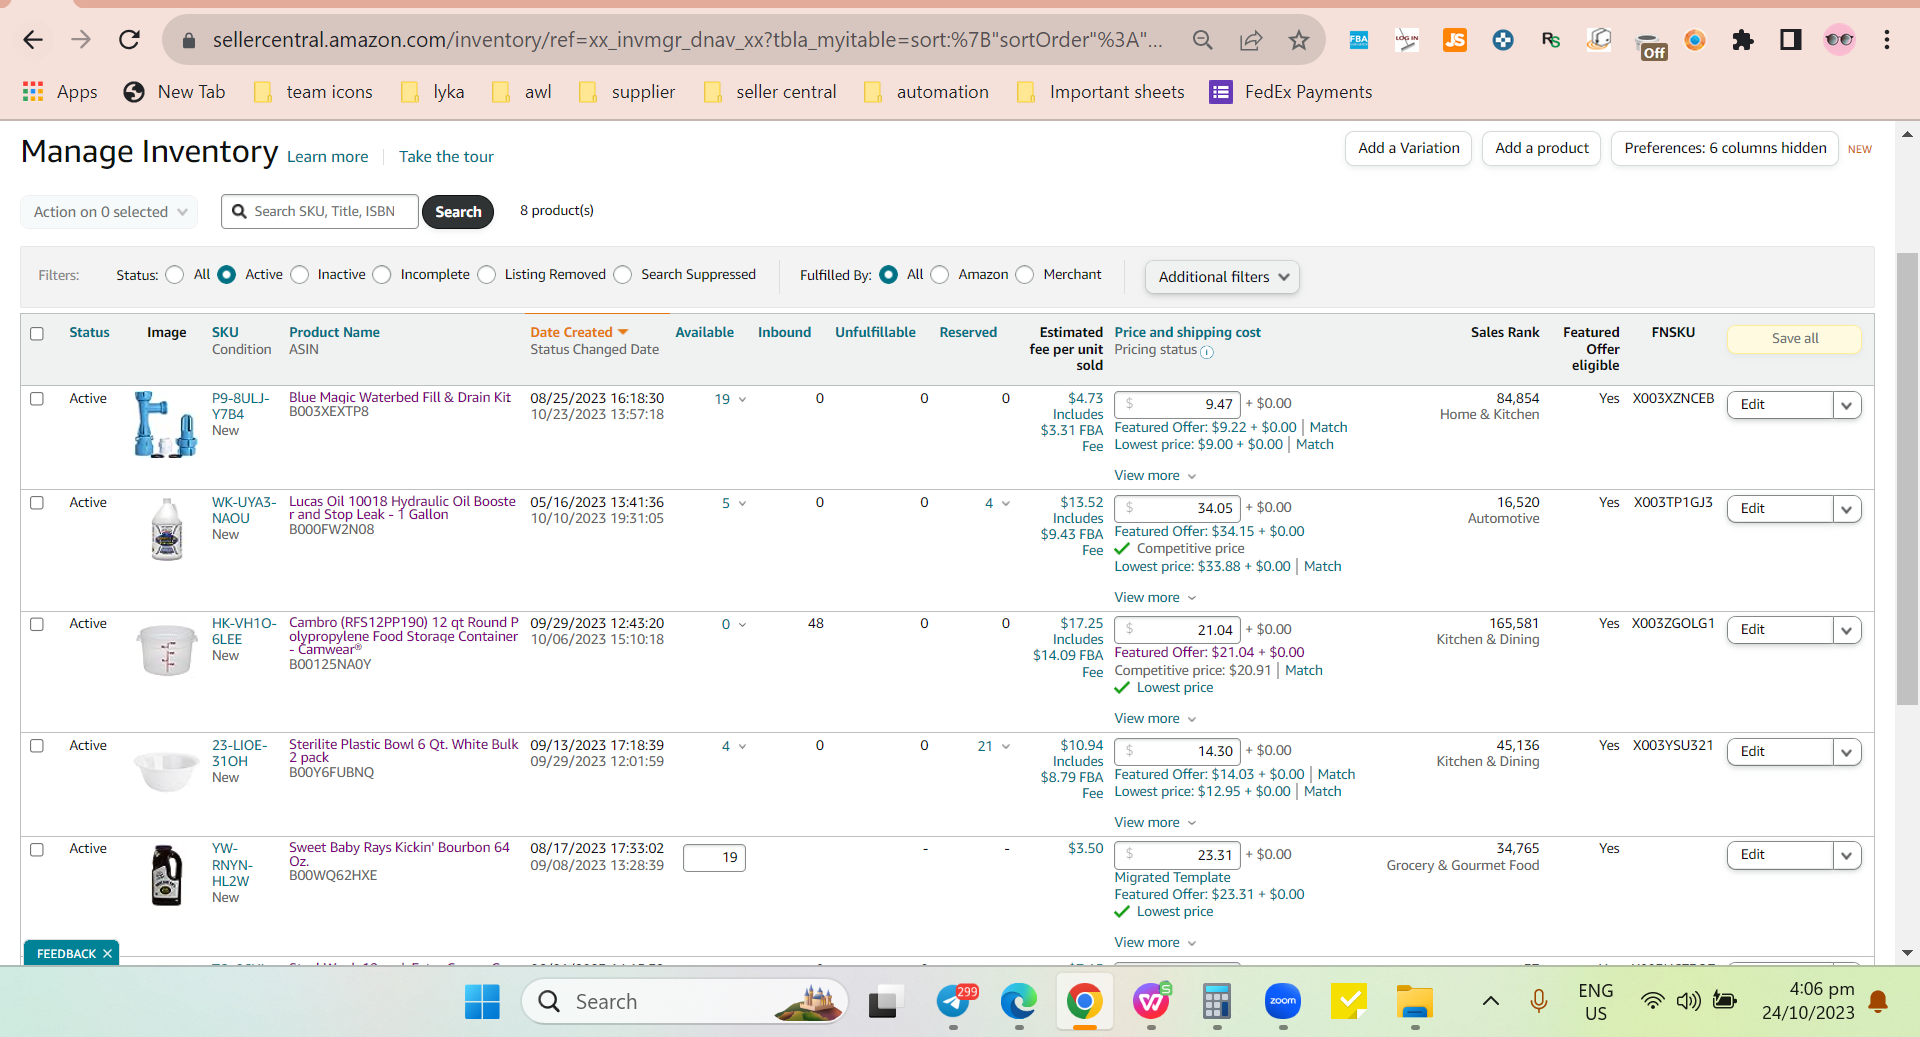Viewport: 1920px width, 1037px height.
Task: Click the page vertical scrollbar
Action: tap(1907, 480)
